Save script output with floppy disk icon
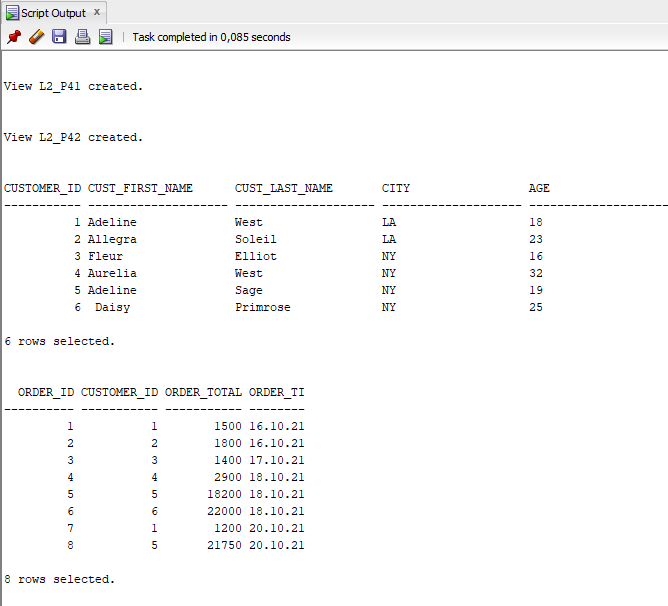Image resolution: width=668 pixels, height=606 pixels. click(59, 37)
